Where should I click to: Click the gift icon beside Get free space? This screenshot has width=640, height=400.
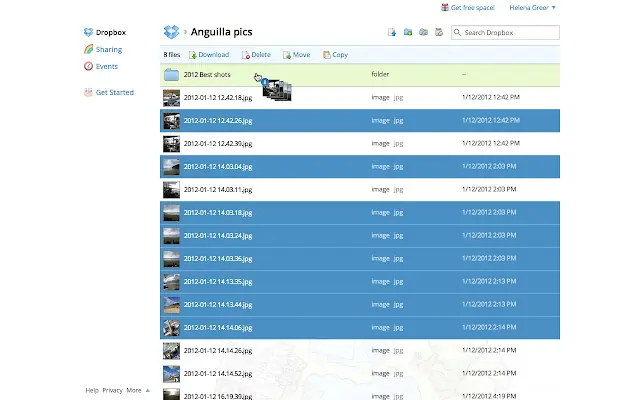click(444, 7)
